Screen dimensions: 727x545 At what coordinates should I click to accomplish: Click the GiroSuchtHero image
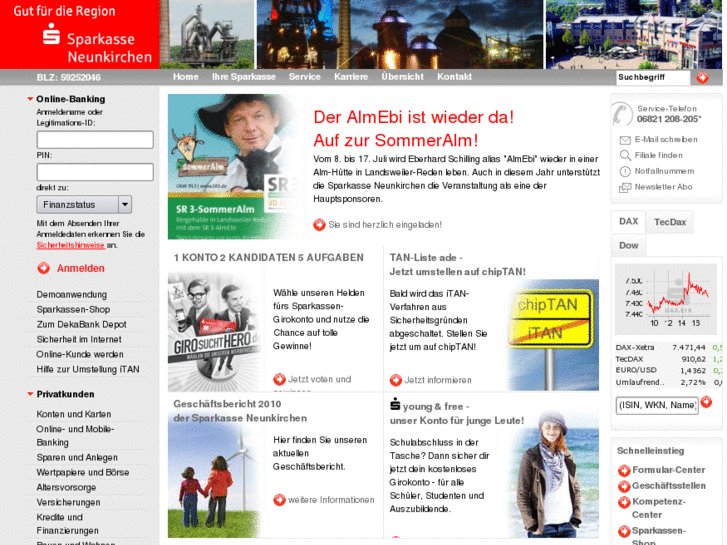[216, 332]
